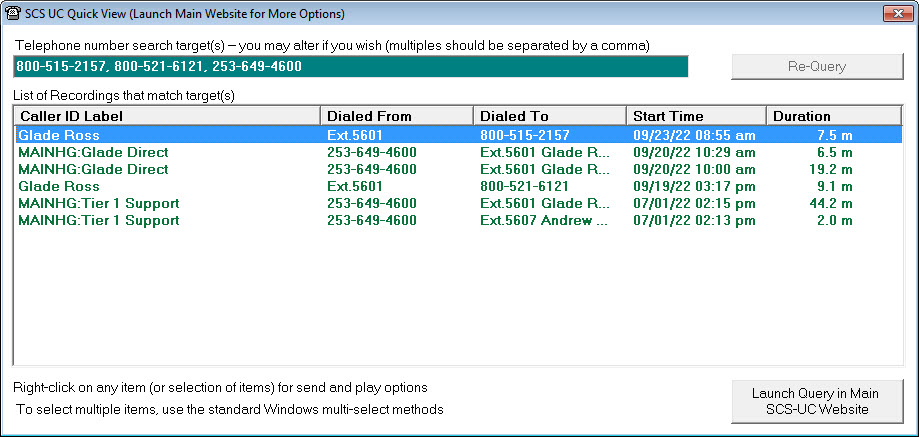Select MAINHG:Tier 1 Support row at 02:13 pm
919x437 pixels.
pos(458,220)
